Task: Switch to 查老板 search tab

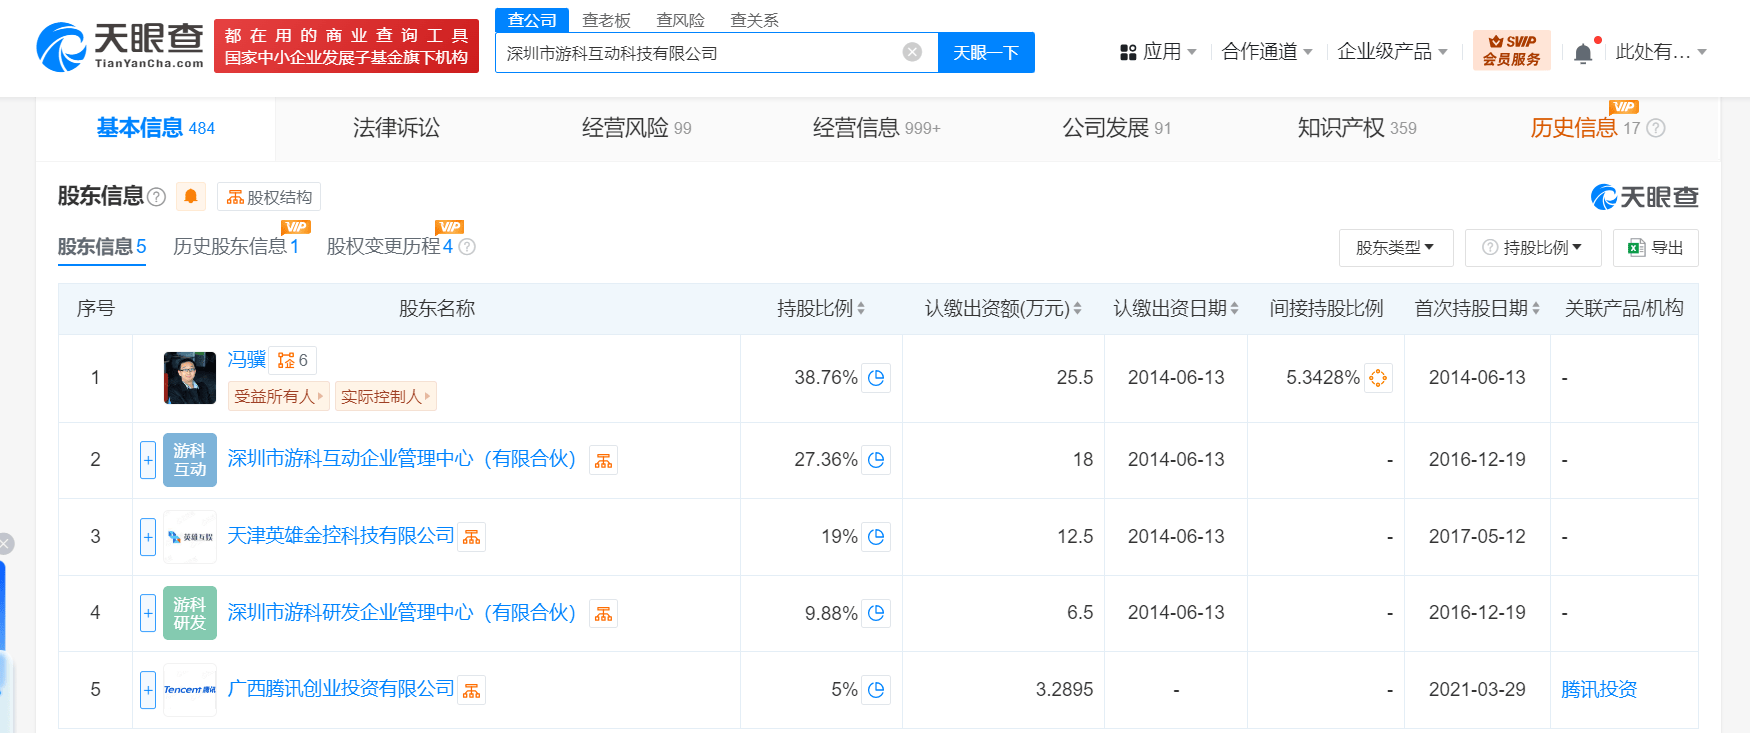Action: coord(606,20)
